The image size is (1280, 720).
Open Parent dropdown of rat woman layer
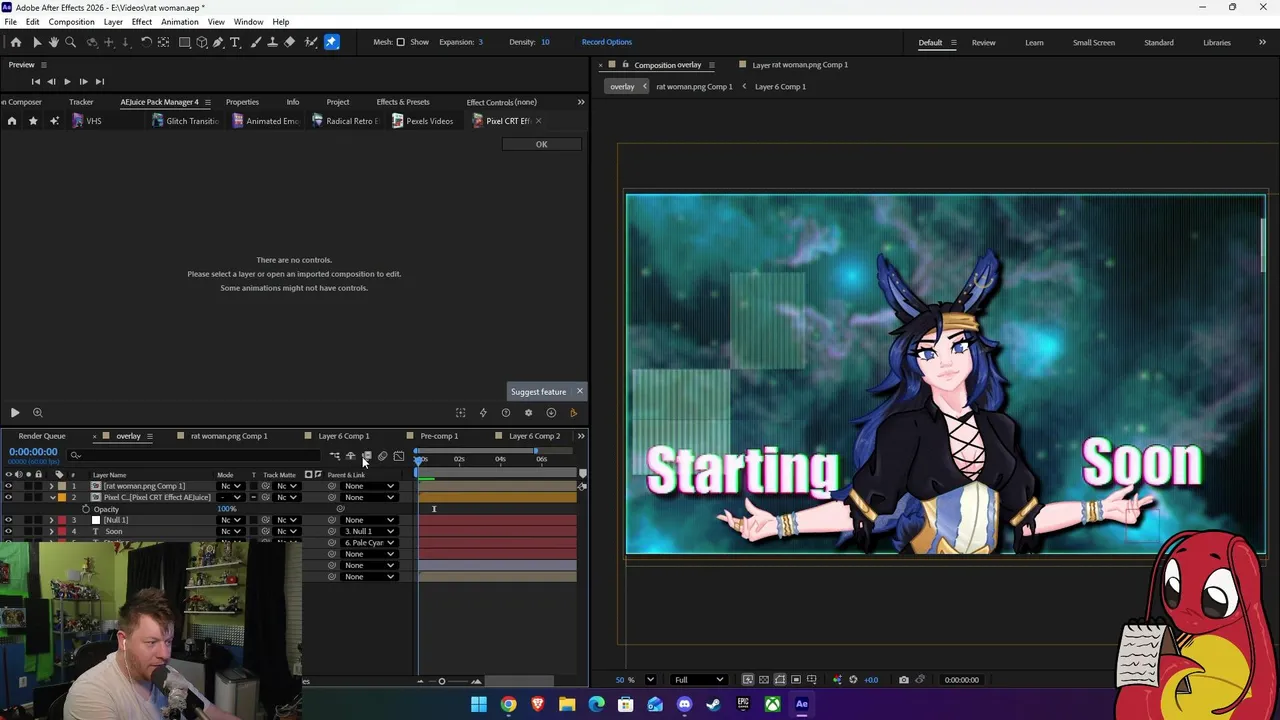click(x=369, y=486)
